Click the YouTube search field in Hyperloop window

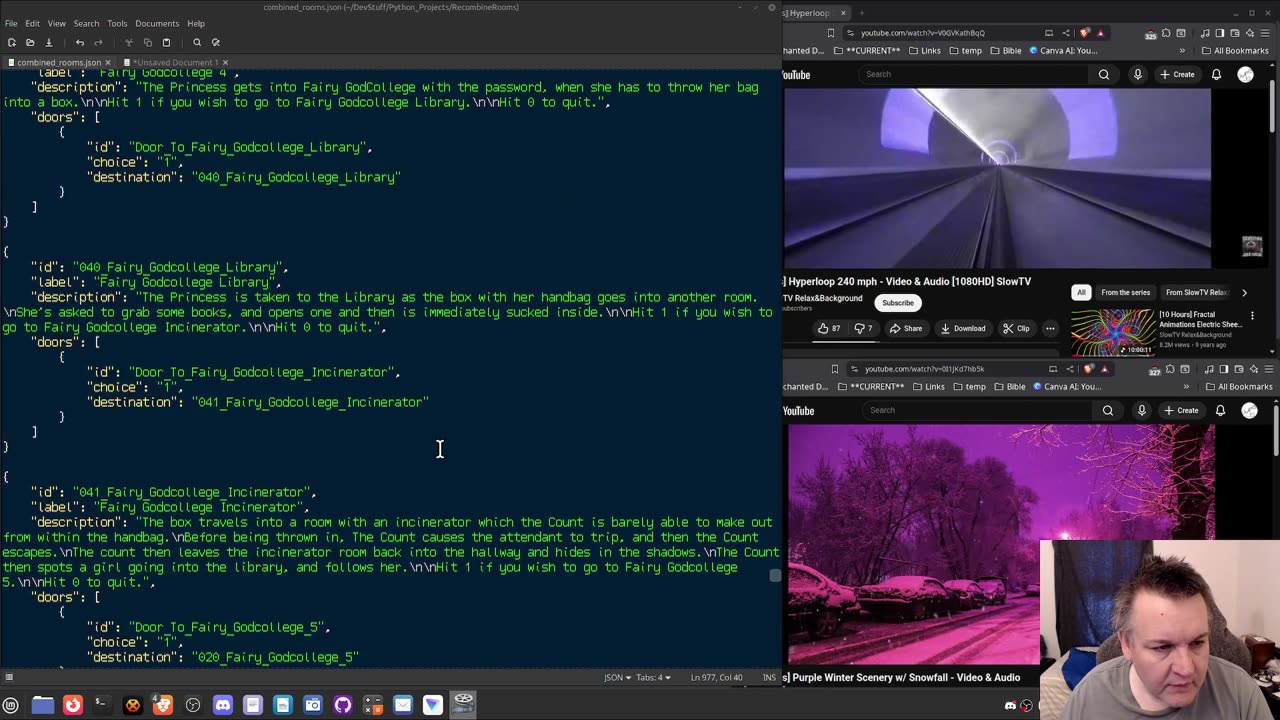[975, 74]
